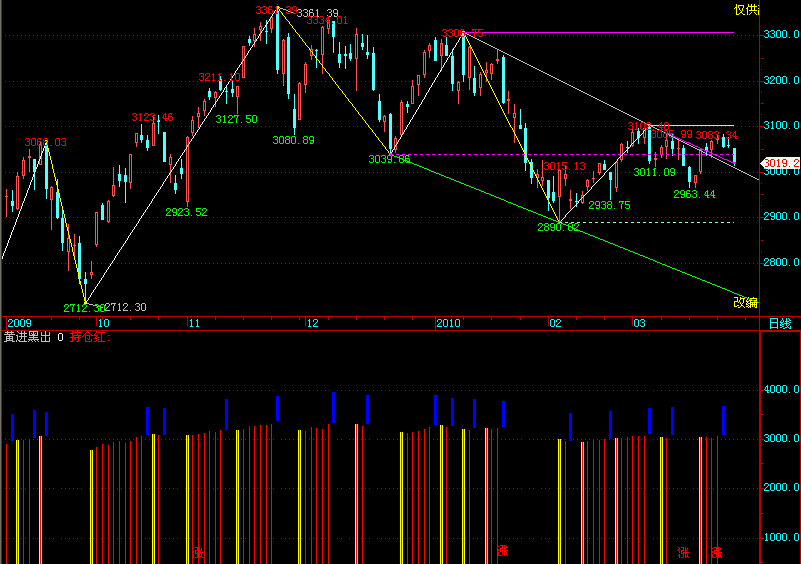Click the white 3361.39 peak label
The width and height of the screenshot is (801, 564).
pyautogui.click(x=317, y=13)
